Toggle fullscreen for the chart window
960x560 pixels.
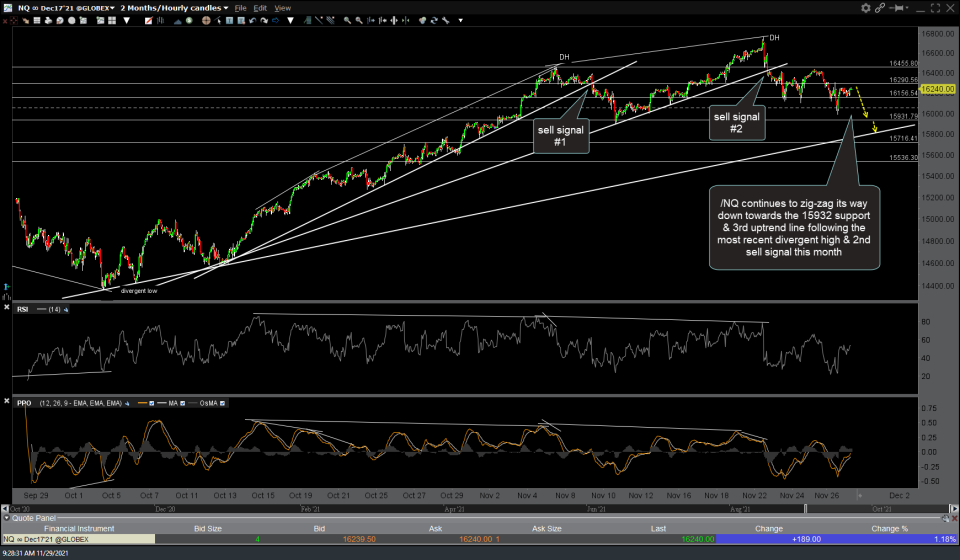(935, 8)
